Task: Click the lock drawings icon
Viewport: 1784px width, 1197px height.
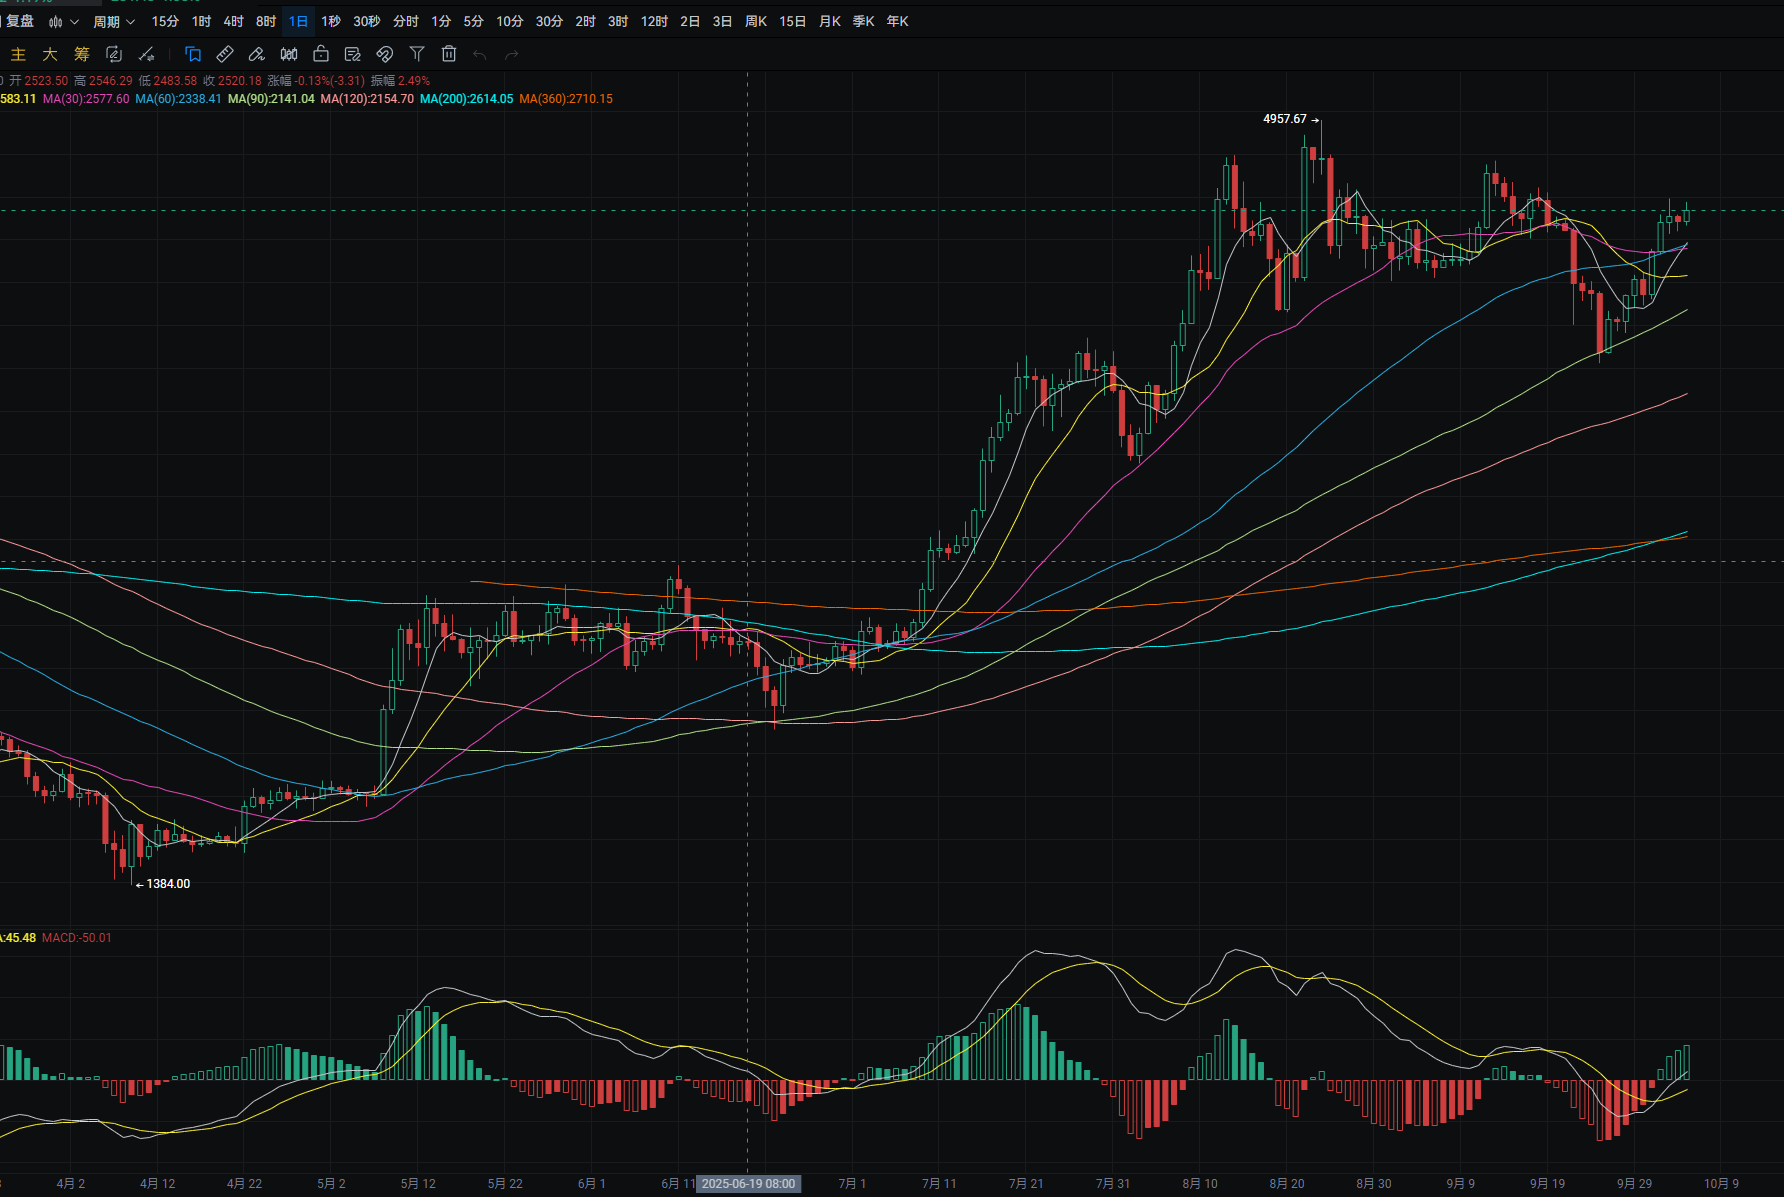Action: click(321, 54)
